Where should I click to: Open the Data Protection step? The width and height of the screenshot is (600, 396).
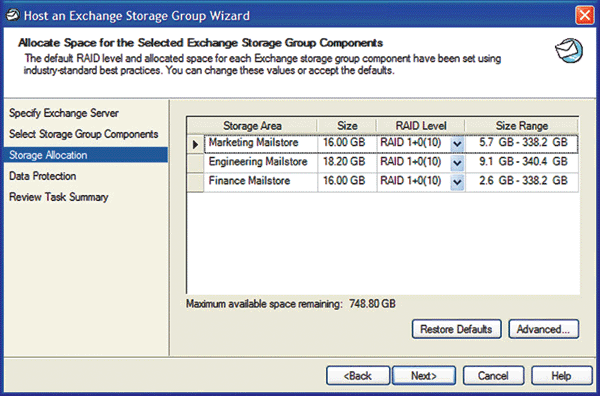pyautogui.click(x=42, y=176)
